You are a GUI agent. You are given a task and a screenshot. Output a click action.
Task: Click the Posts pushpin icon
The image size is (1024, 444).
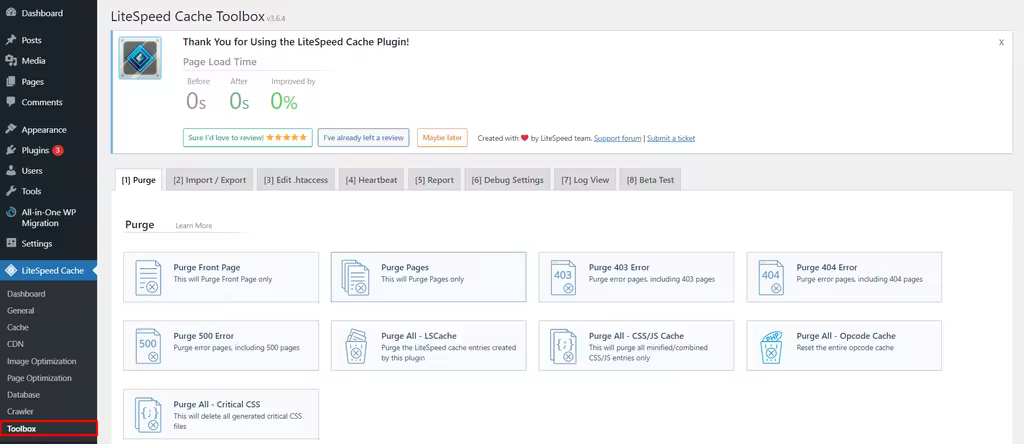tap(10, 40)
